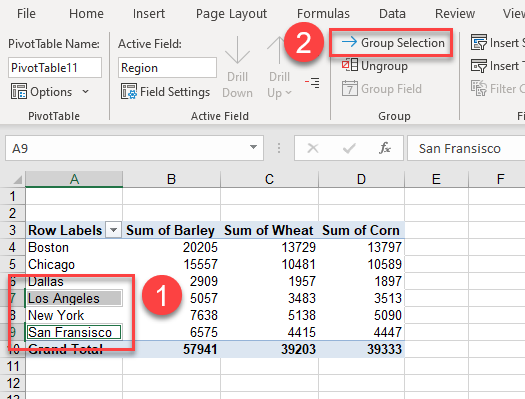
Task: Select the grand total 39203
Action: pyautogui.click(x=269, y=349)
